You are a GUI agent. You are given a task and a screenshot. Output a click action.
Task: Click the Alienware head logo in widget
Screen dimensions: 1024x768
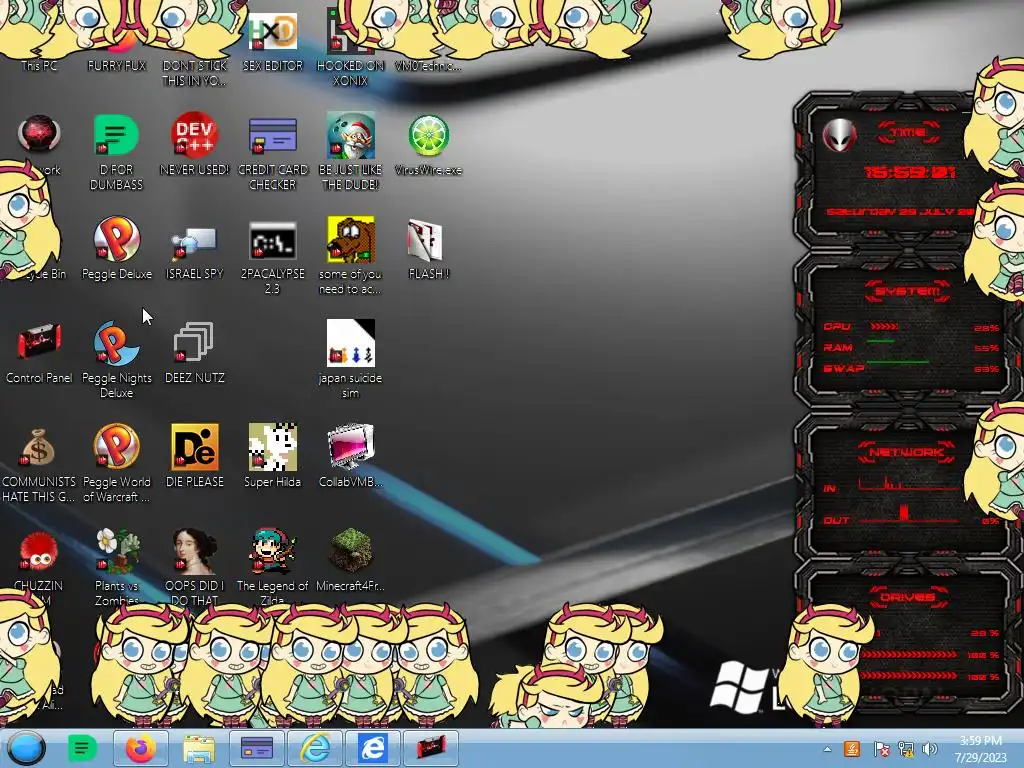[x=839, y=136]
